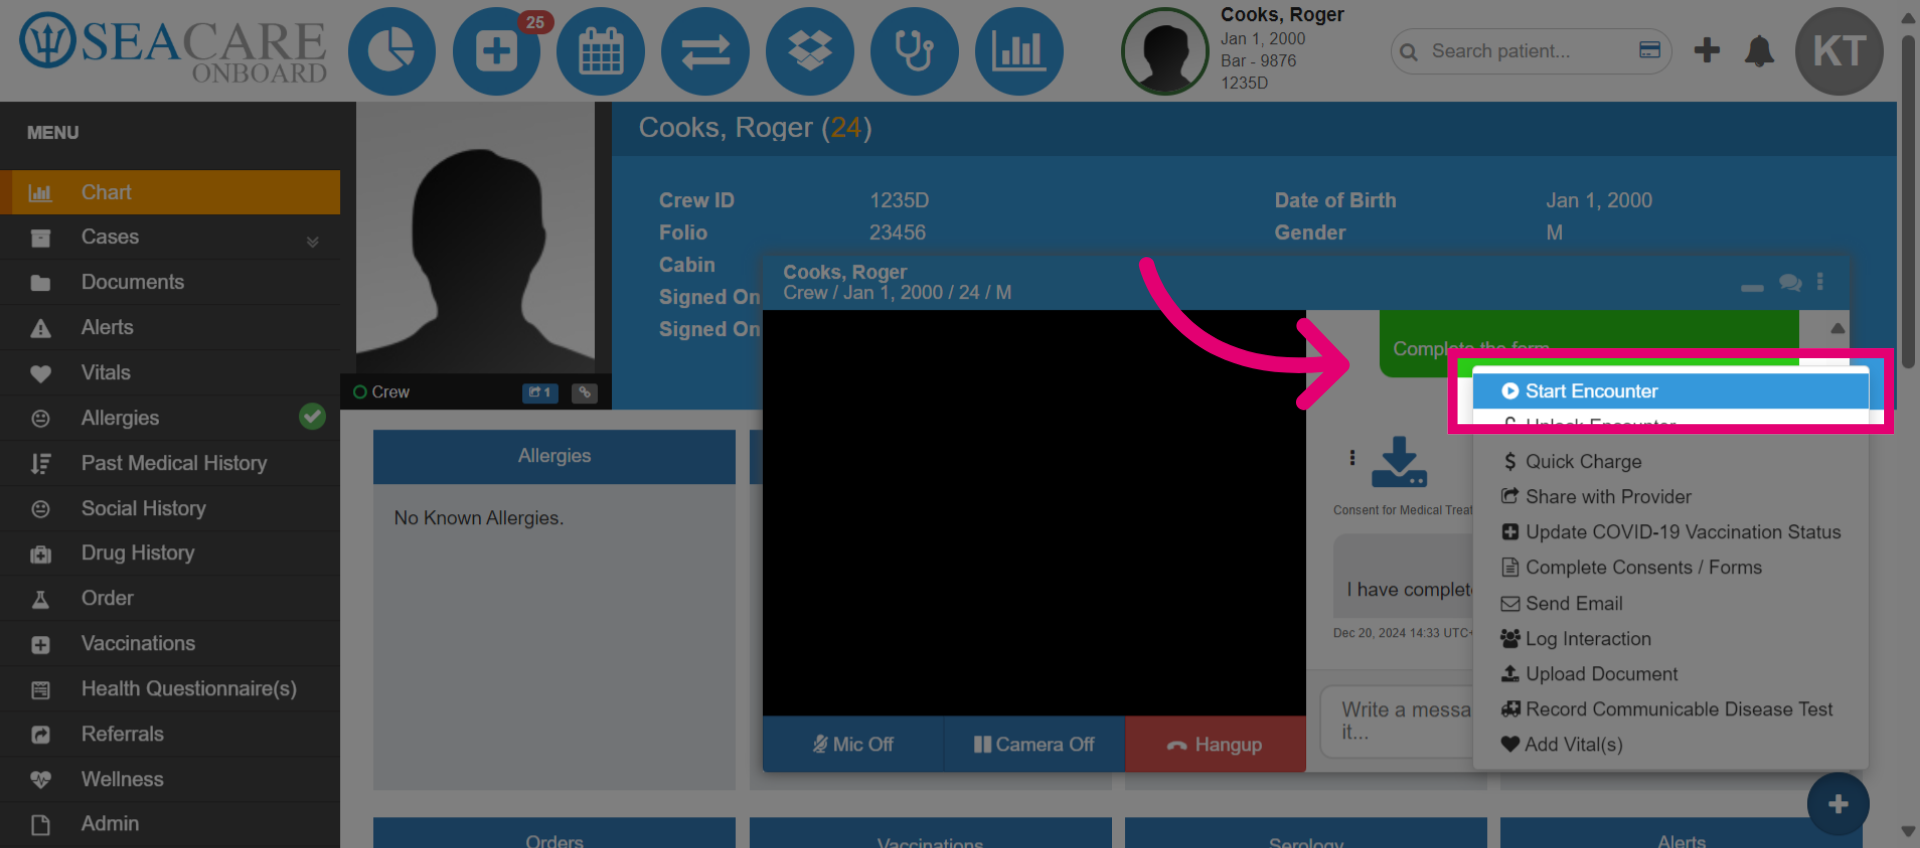This screenshot has width=1920, height=848.
Task: Click the link icon under patient photo
Action: (x=585, y=393)
